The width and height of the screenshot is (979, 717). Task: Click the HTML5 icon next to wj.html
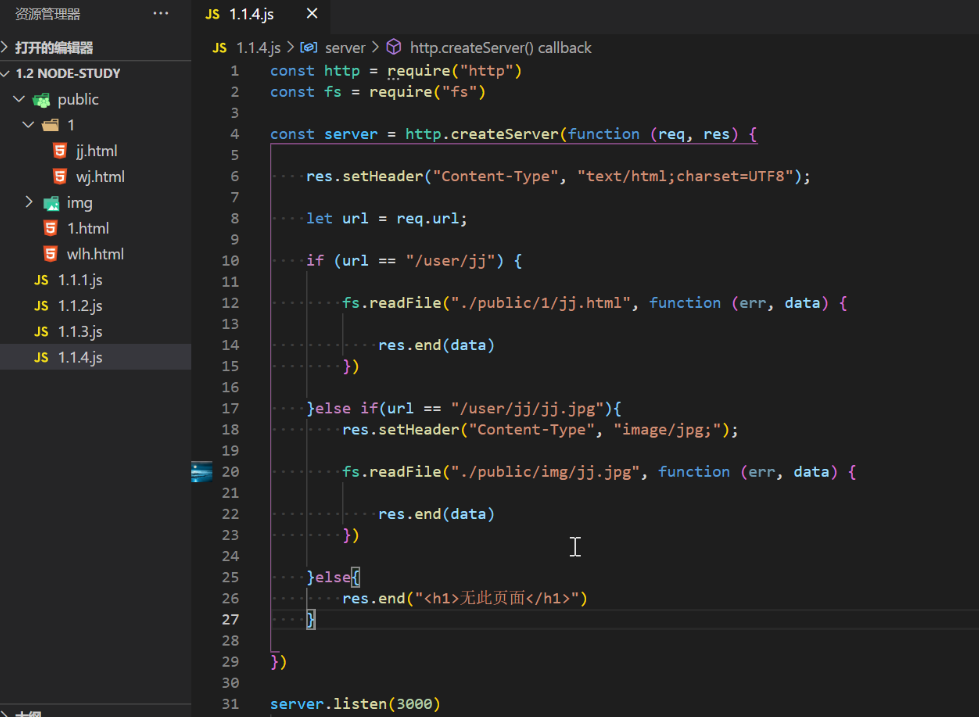[x=59, y=177]
